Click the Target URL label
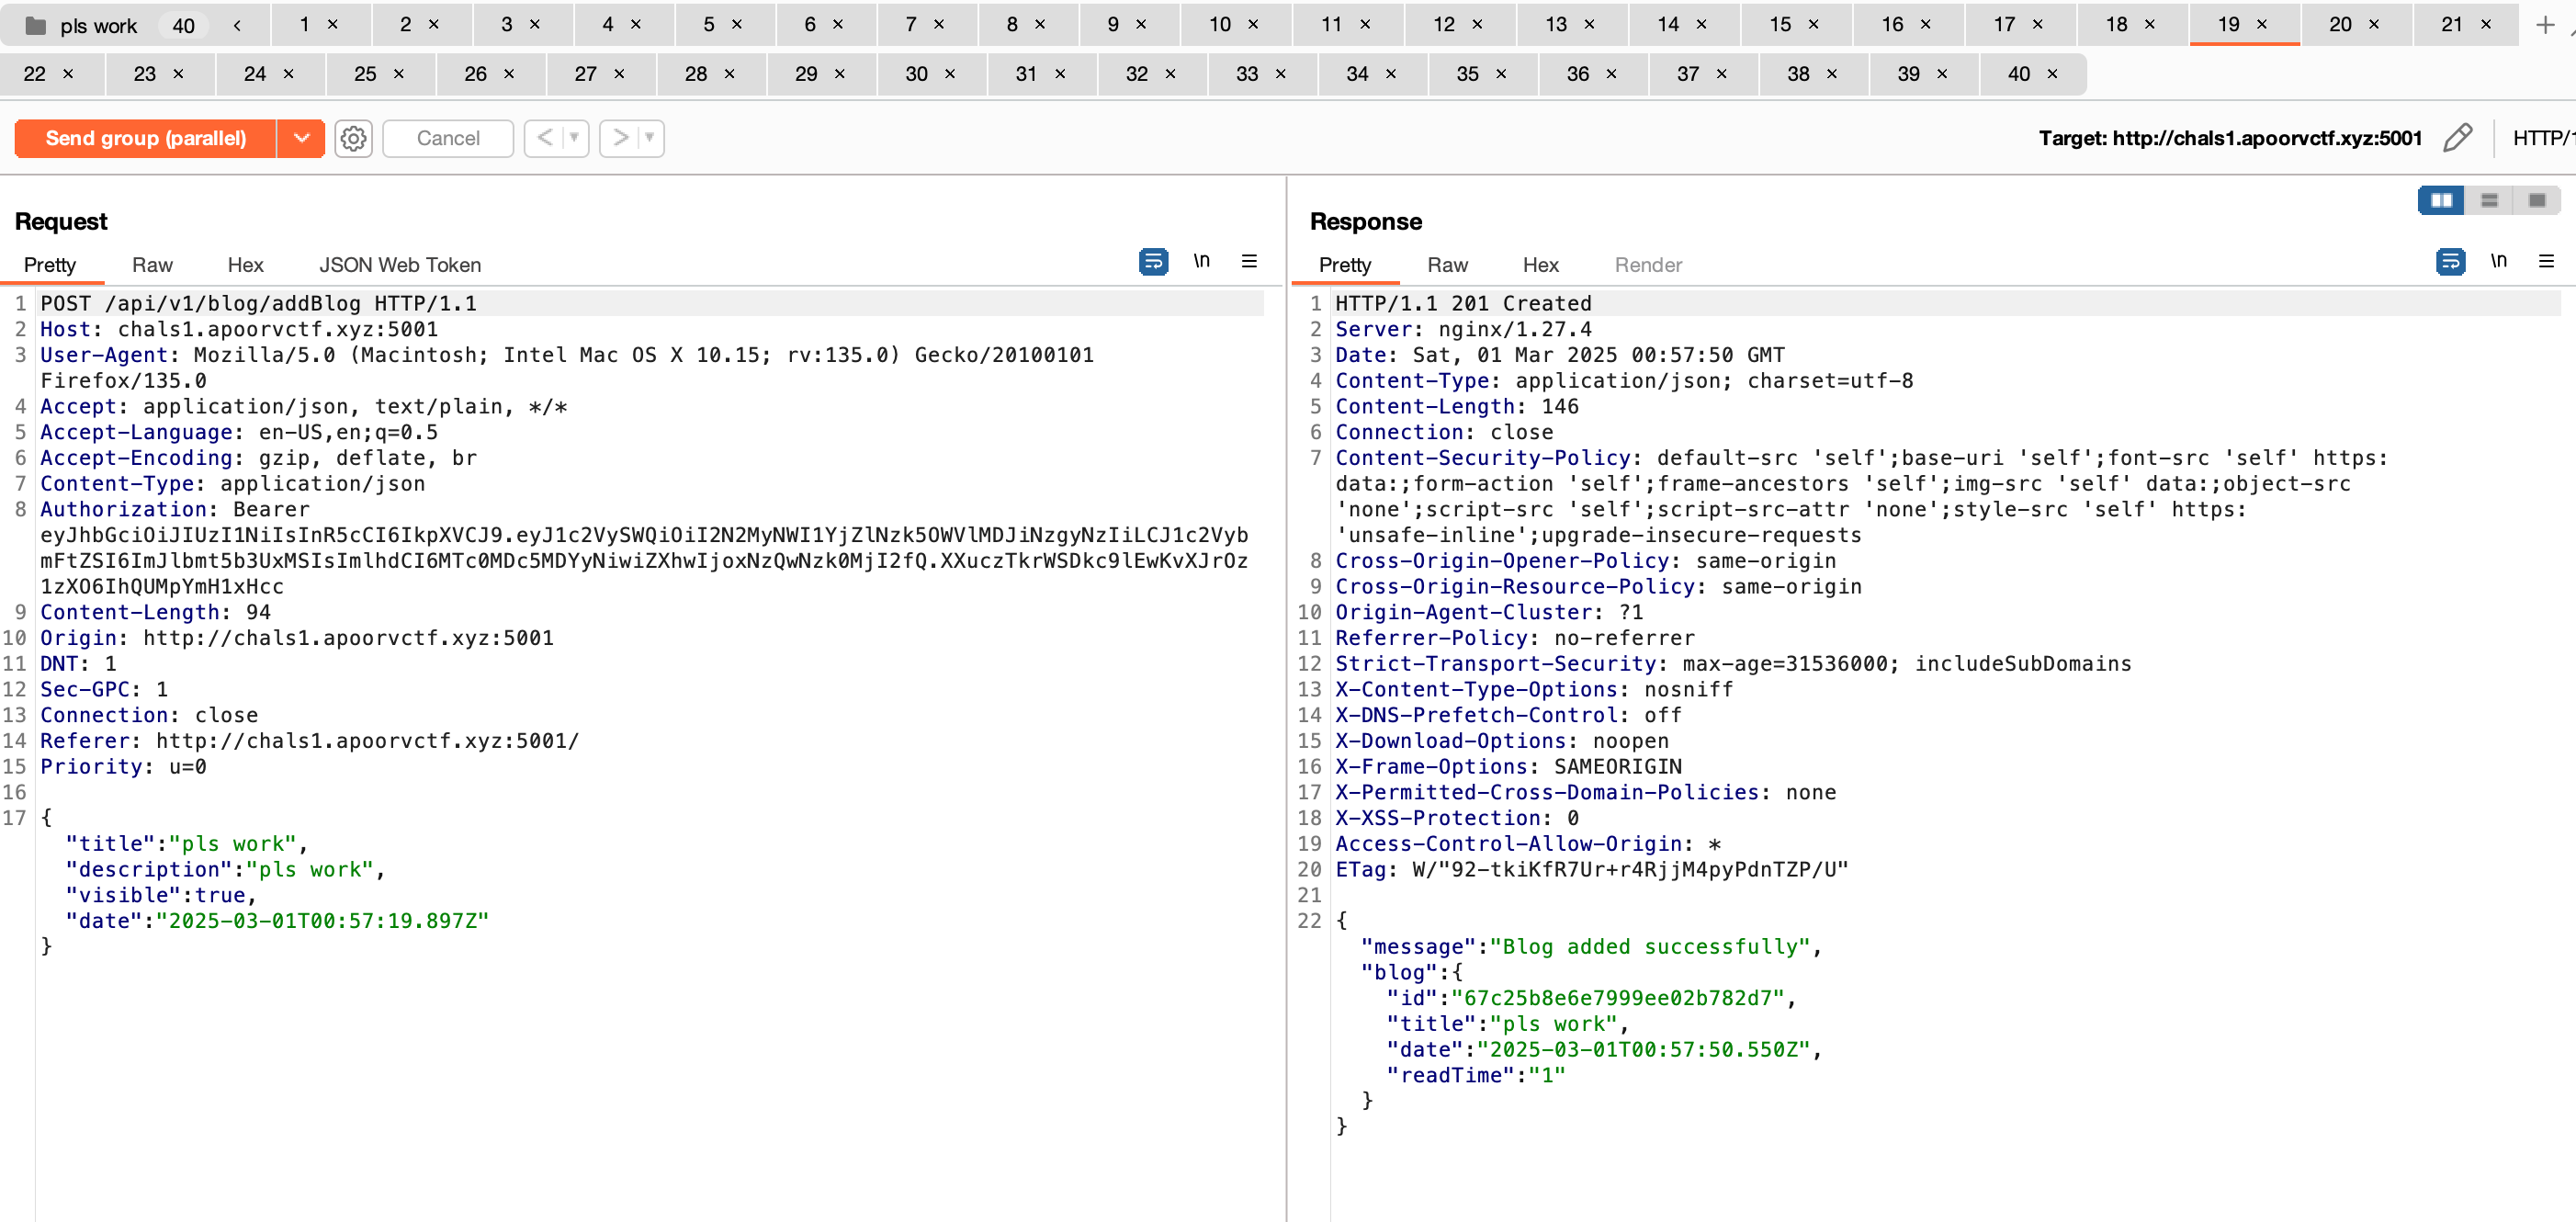Image resolution: width=2576 pixels, height=1222 pixels. coord(2230,138)
